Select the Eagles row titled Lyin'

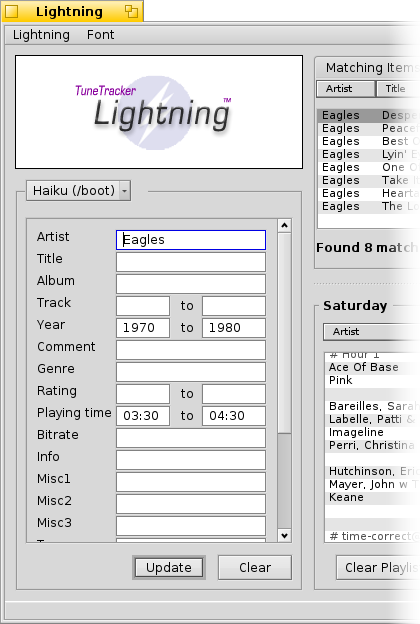[369, 154]
